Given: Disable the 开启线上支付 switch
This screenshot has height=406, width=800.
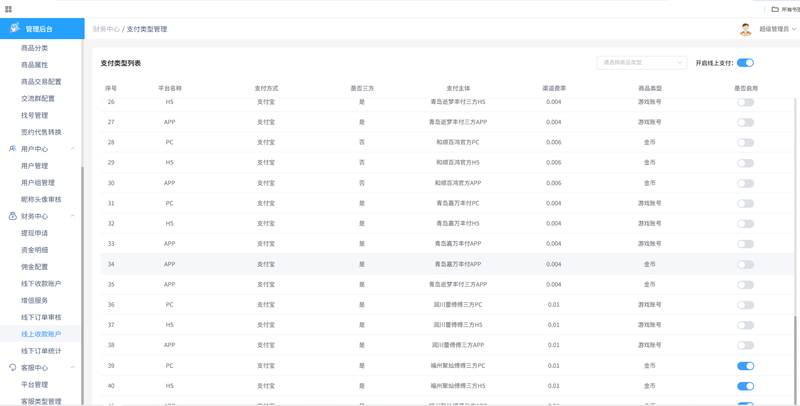Looking at the screenshot, I should coord(745,63).
